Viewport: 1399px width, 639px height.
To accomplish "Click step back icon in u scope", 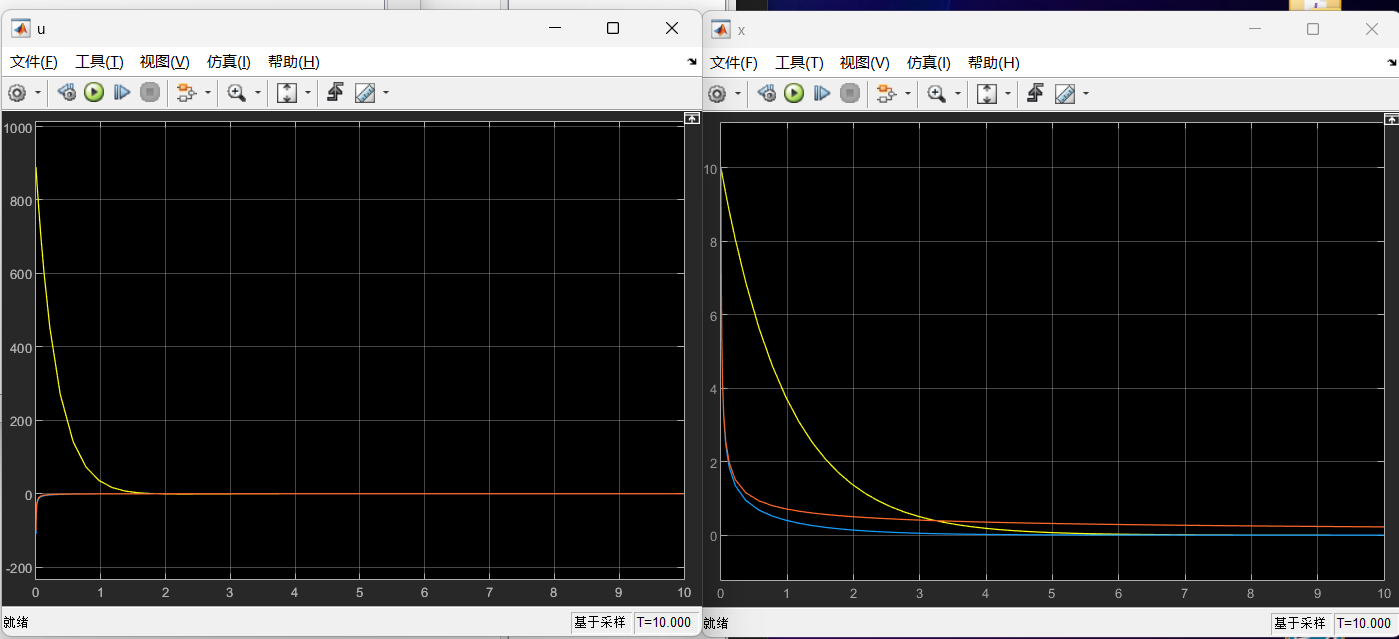I will (66, 93).
